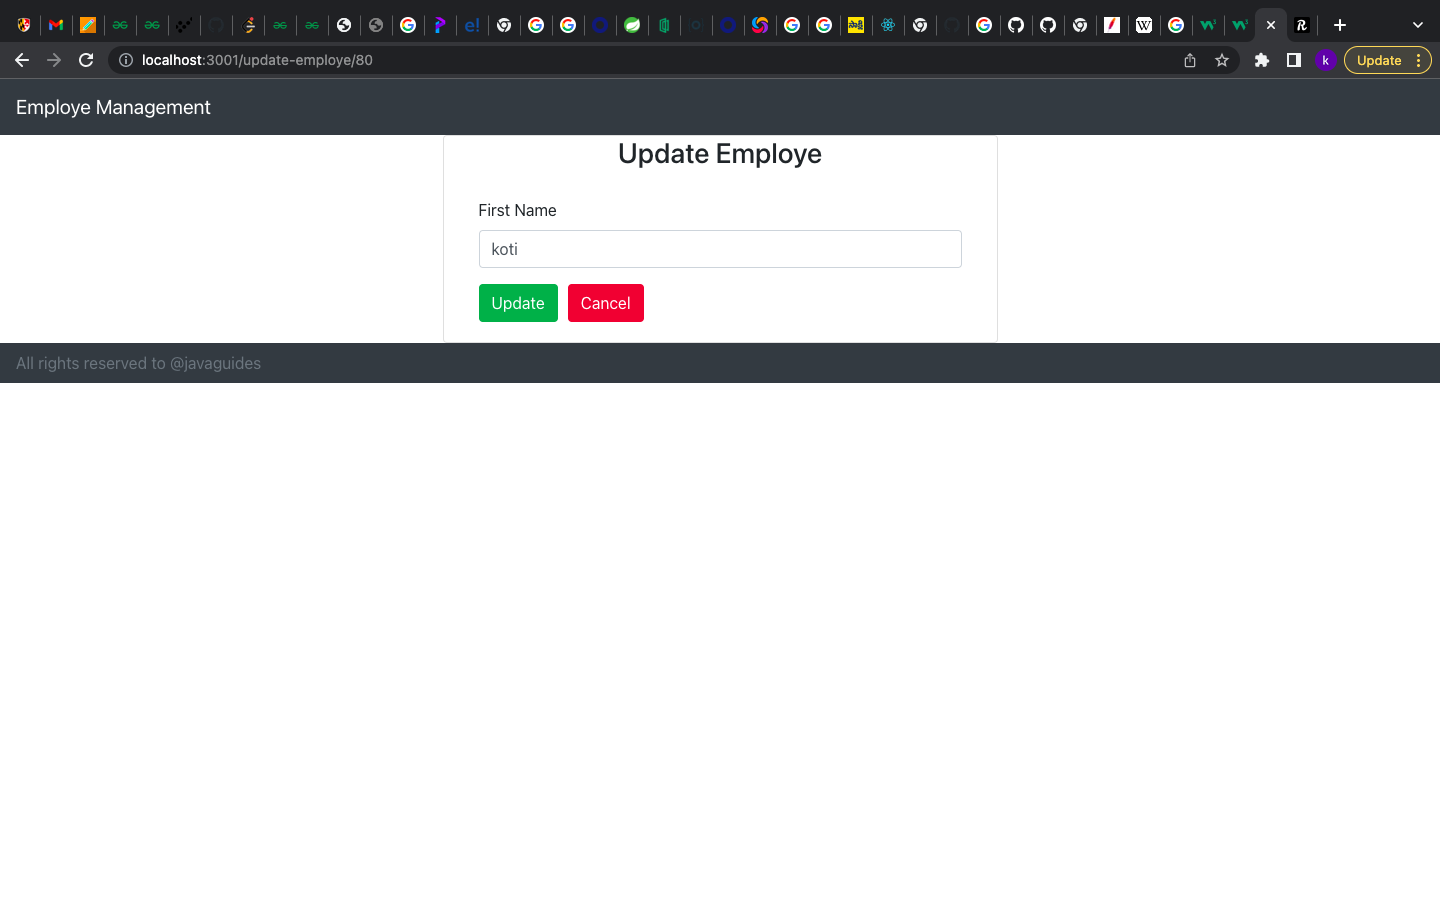Click the profile avatar labeled k
The width and height of the screenshot is (1440, 900).
pyautogui.click(x=1326, y=60)
